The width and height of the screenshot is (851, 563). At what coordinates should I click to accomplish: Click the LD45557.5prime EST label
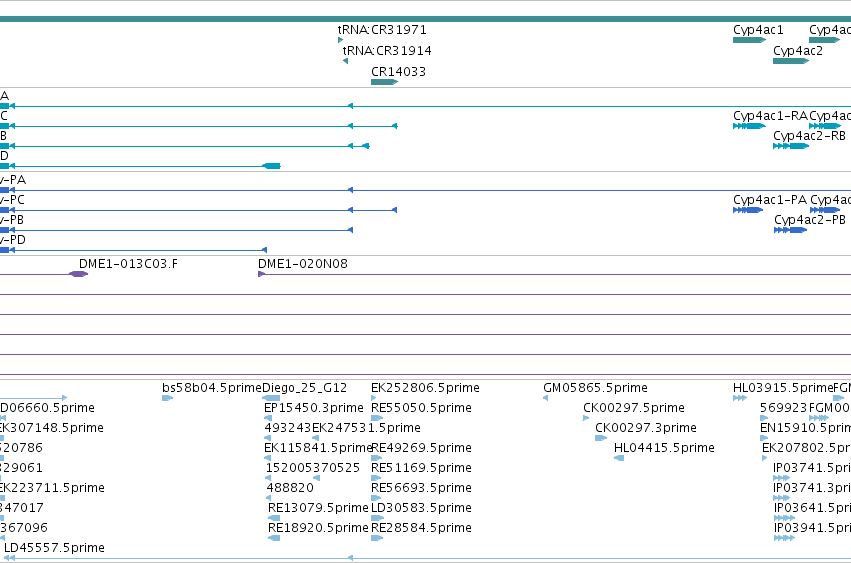pyautogui.click(x=54, y=548)
